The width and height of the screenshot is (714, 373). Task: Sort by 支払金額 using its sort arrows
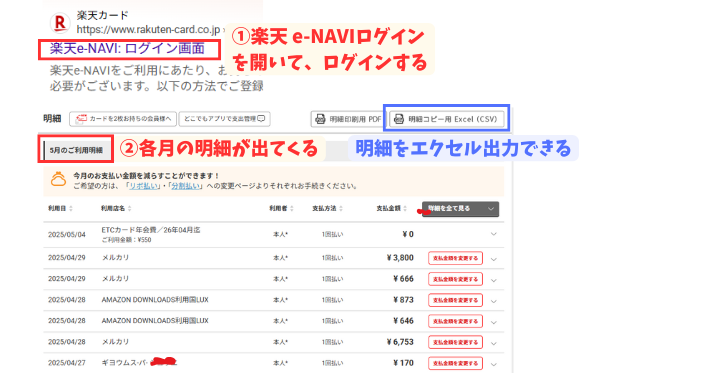(405, 209)
